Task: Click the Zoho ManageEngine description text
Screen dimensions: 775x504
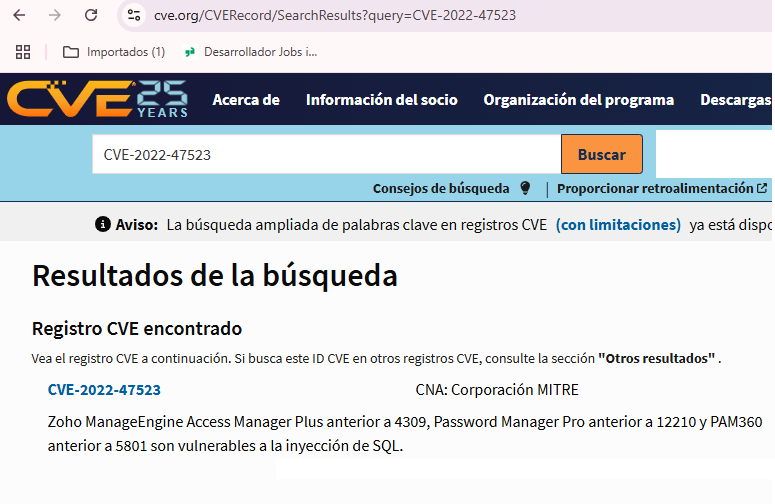Action: click(405, 434)
